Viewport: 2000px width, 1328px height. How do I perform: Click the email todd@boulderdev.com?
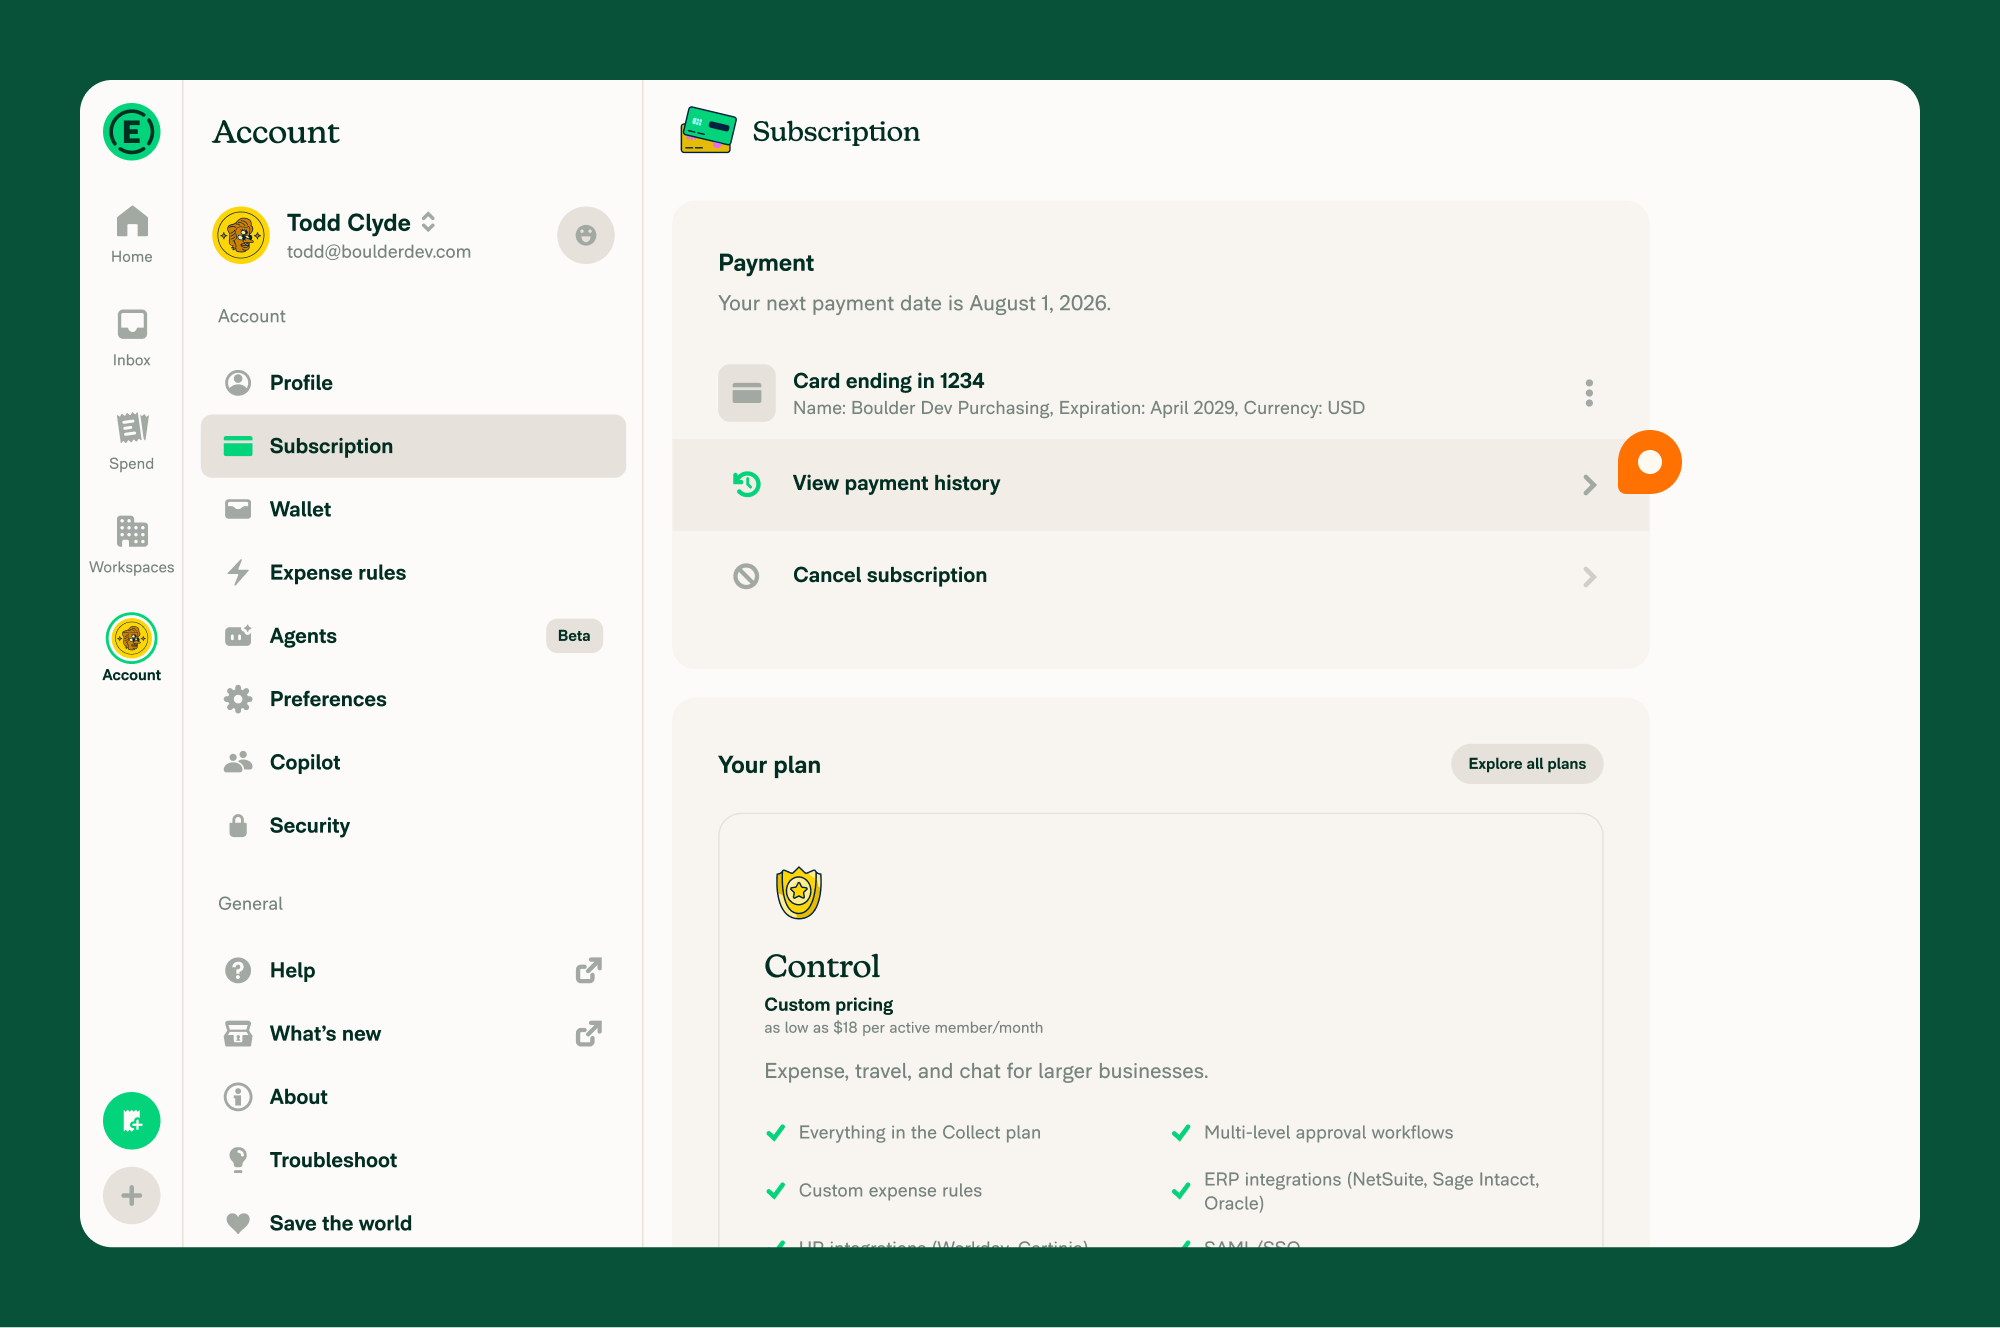[379, 252]
